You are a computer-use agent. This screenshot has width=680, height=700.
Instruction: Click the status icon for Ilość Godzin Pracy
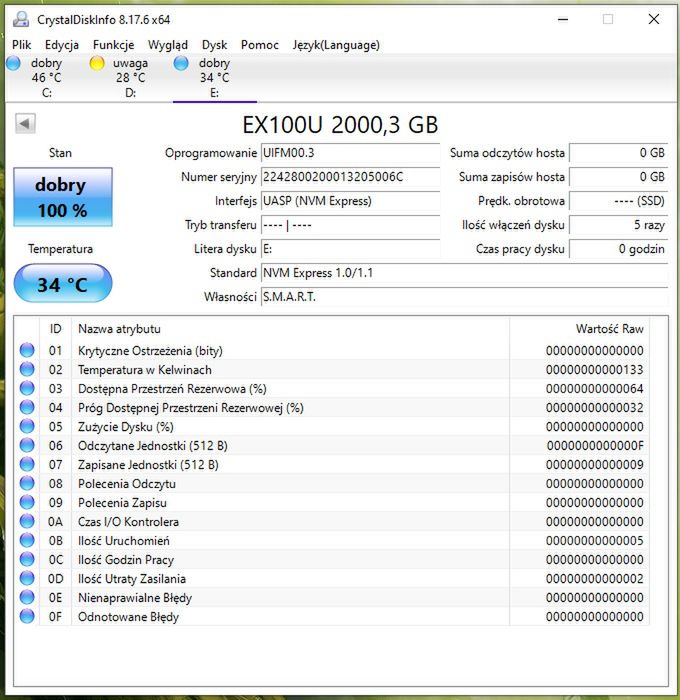coord(27,559)
